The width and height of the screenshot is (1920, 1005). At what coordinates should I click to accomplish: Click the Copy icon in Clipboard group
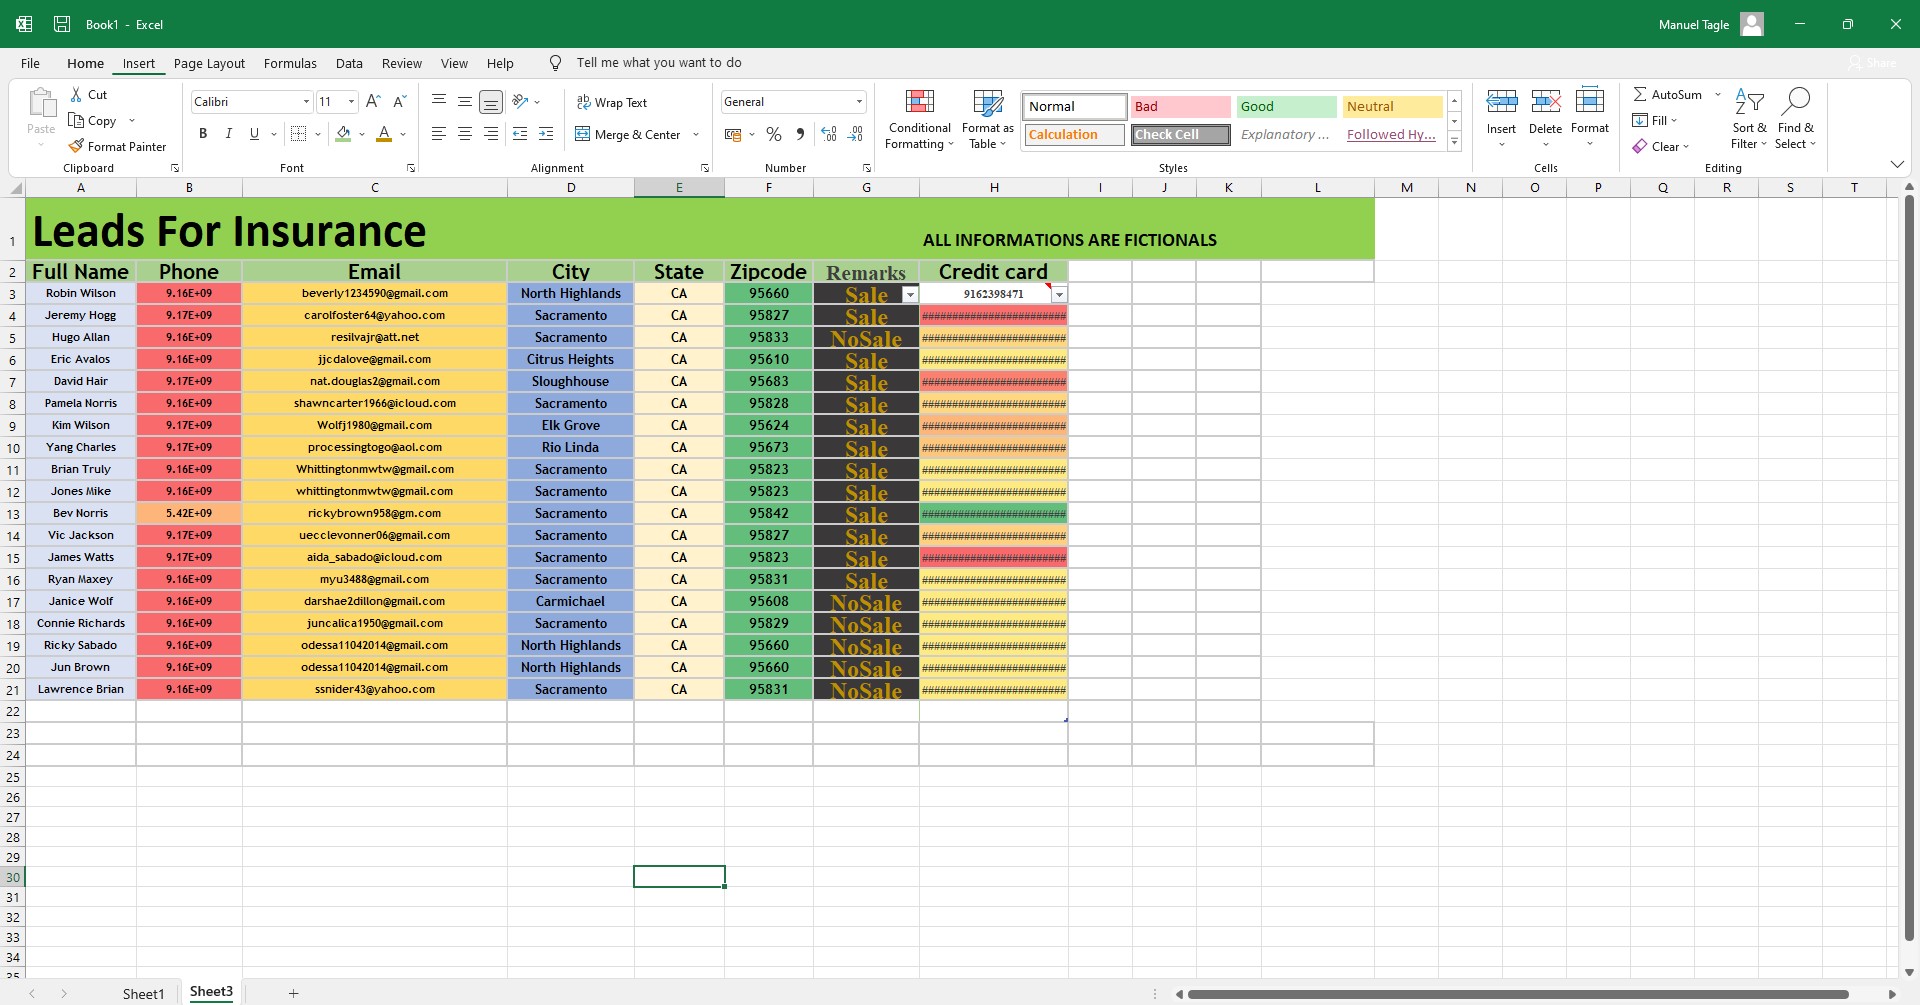[76, 120]
